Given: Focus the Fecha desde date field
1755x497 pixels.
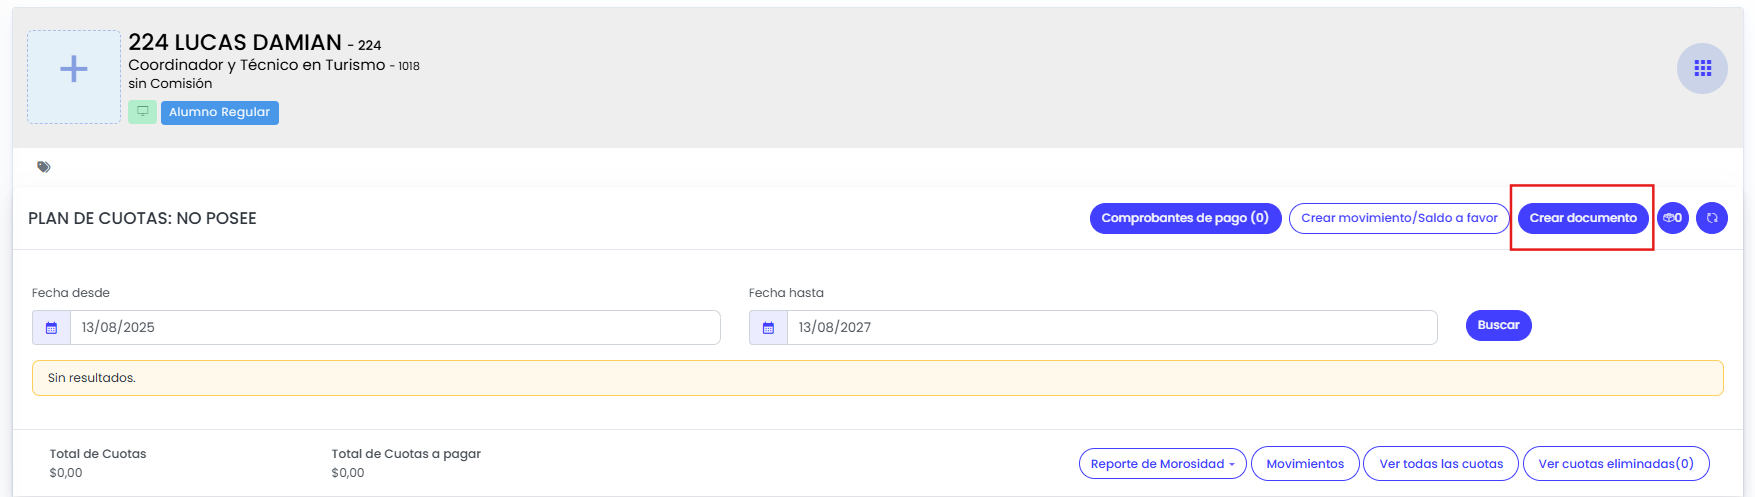Looking at the screenshot, I should tap(395, 328).
